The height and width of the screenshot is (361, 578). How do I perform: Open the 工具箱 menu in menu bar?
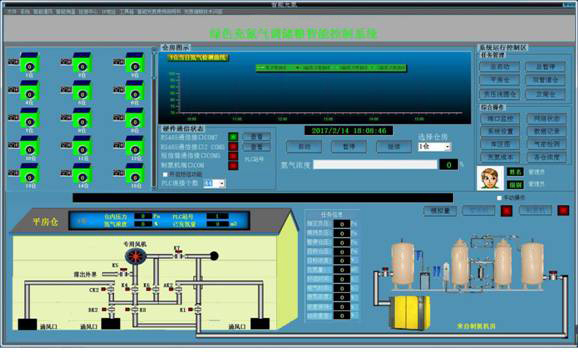[x=126, y=11]
